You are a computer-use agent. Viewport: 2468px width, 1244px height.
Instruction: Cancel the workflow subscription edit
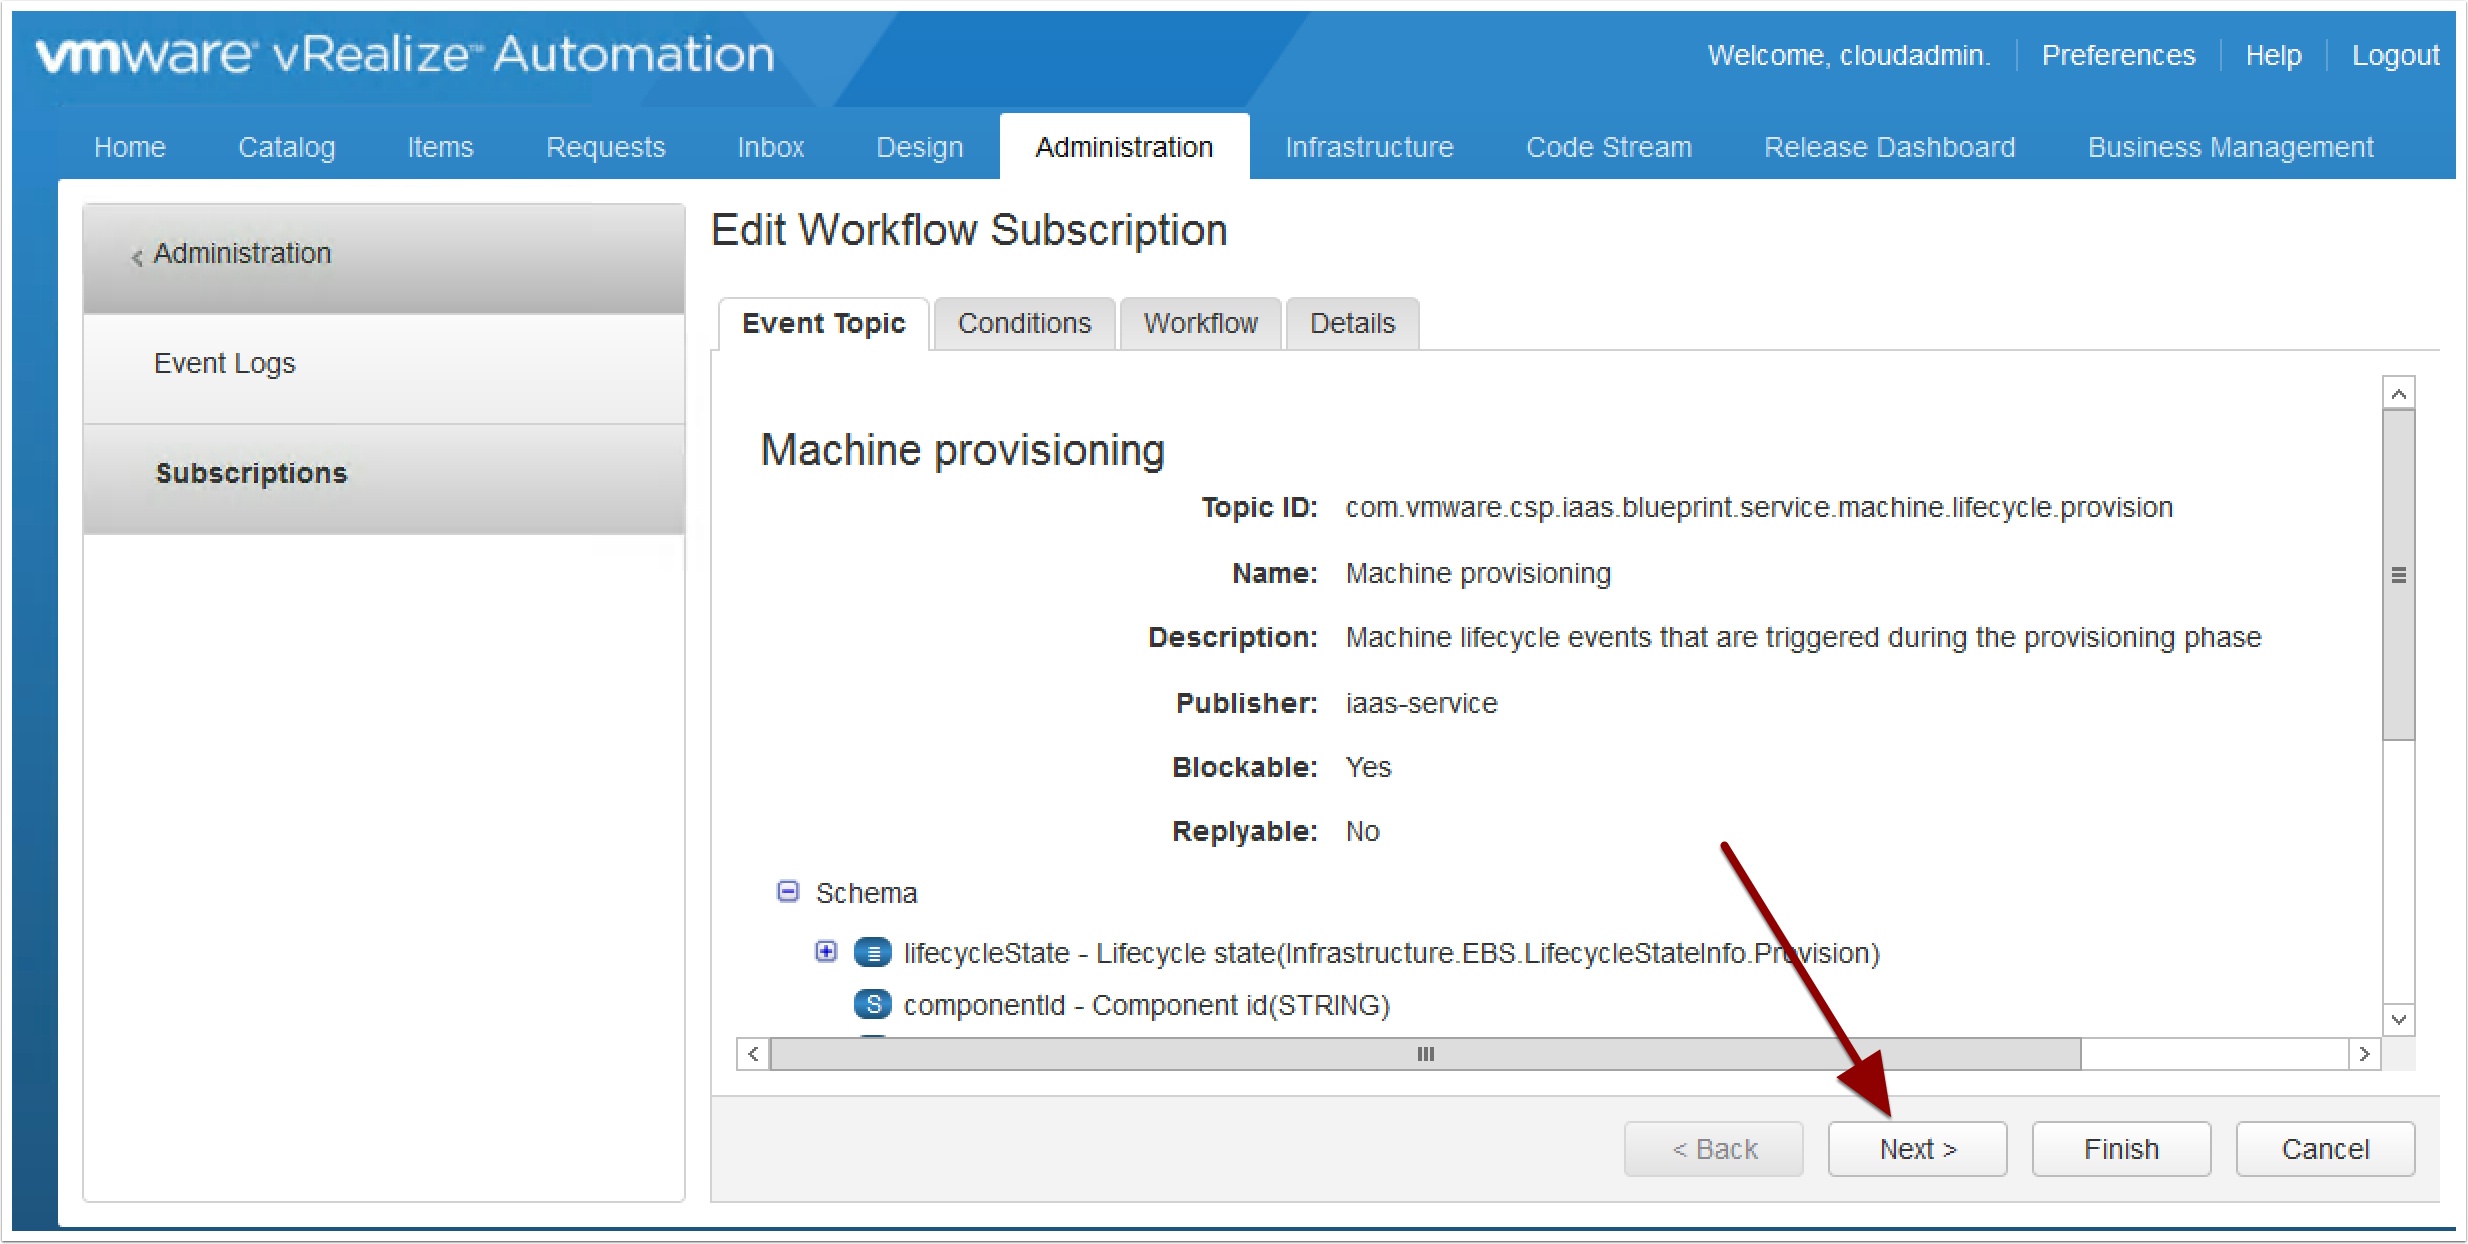click(x=2324, y=1149)
